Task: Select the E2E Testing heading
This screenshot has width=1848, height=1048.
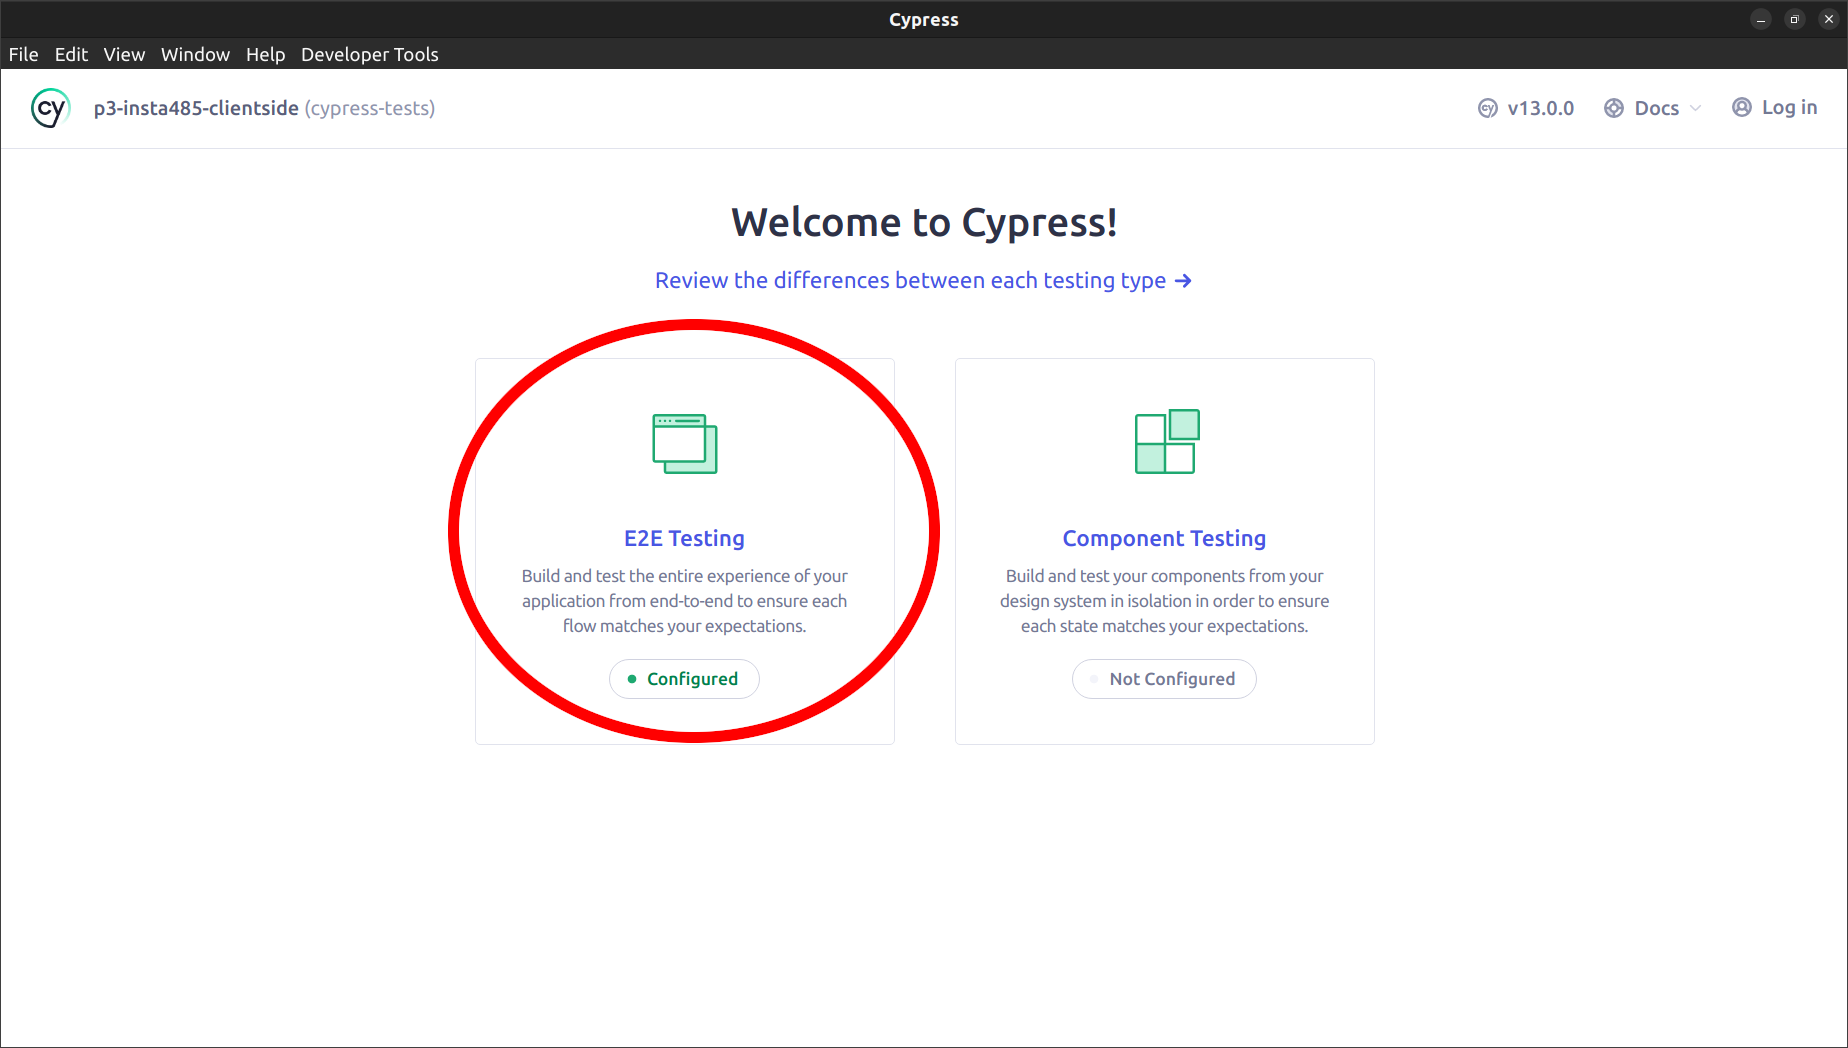Action: coord(684,538)
